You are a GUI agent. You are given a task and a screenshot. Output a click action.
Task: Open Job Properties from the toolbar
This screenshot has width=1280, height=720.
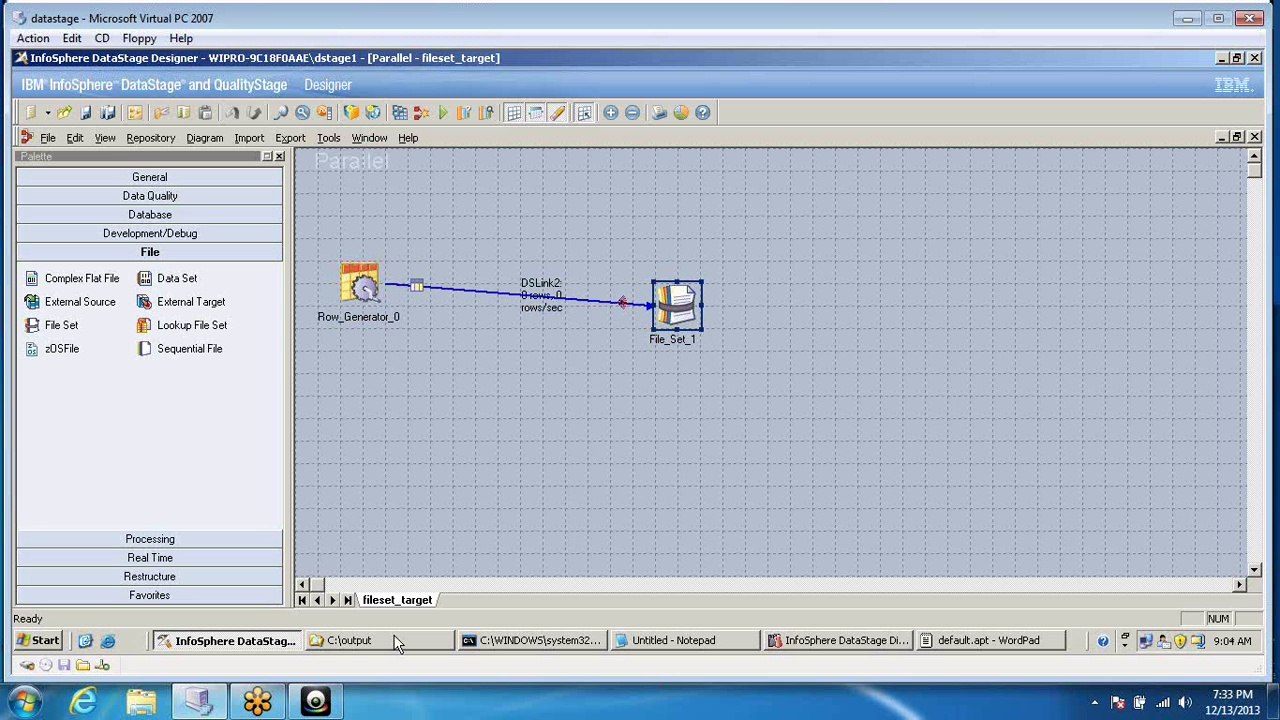coord(135,113)
